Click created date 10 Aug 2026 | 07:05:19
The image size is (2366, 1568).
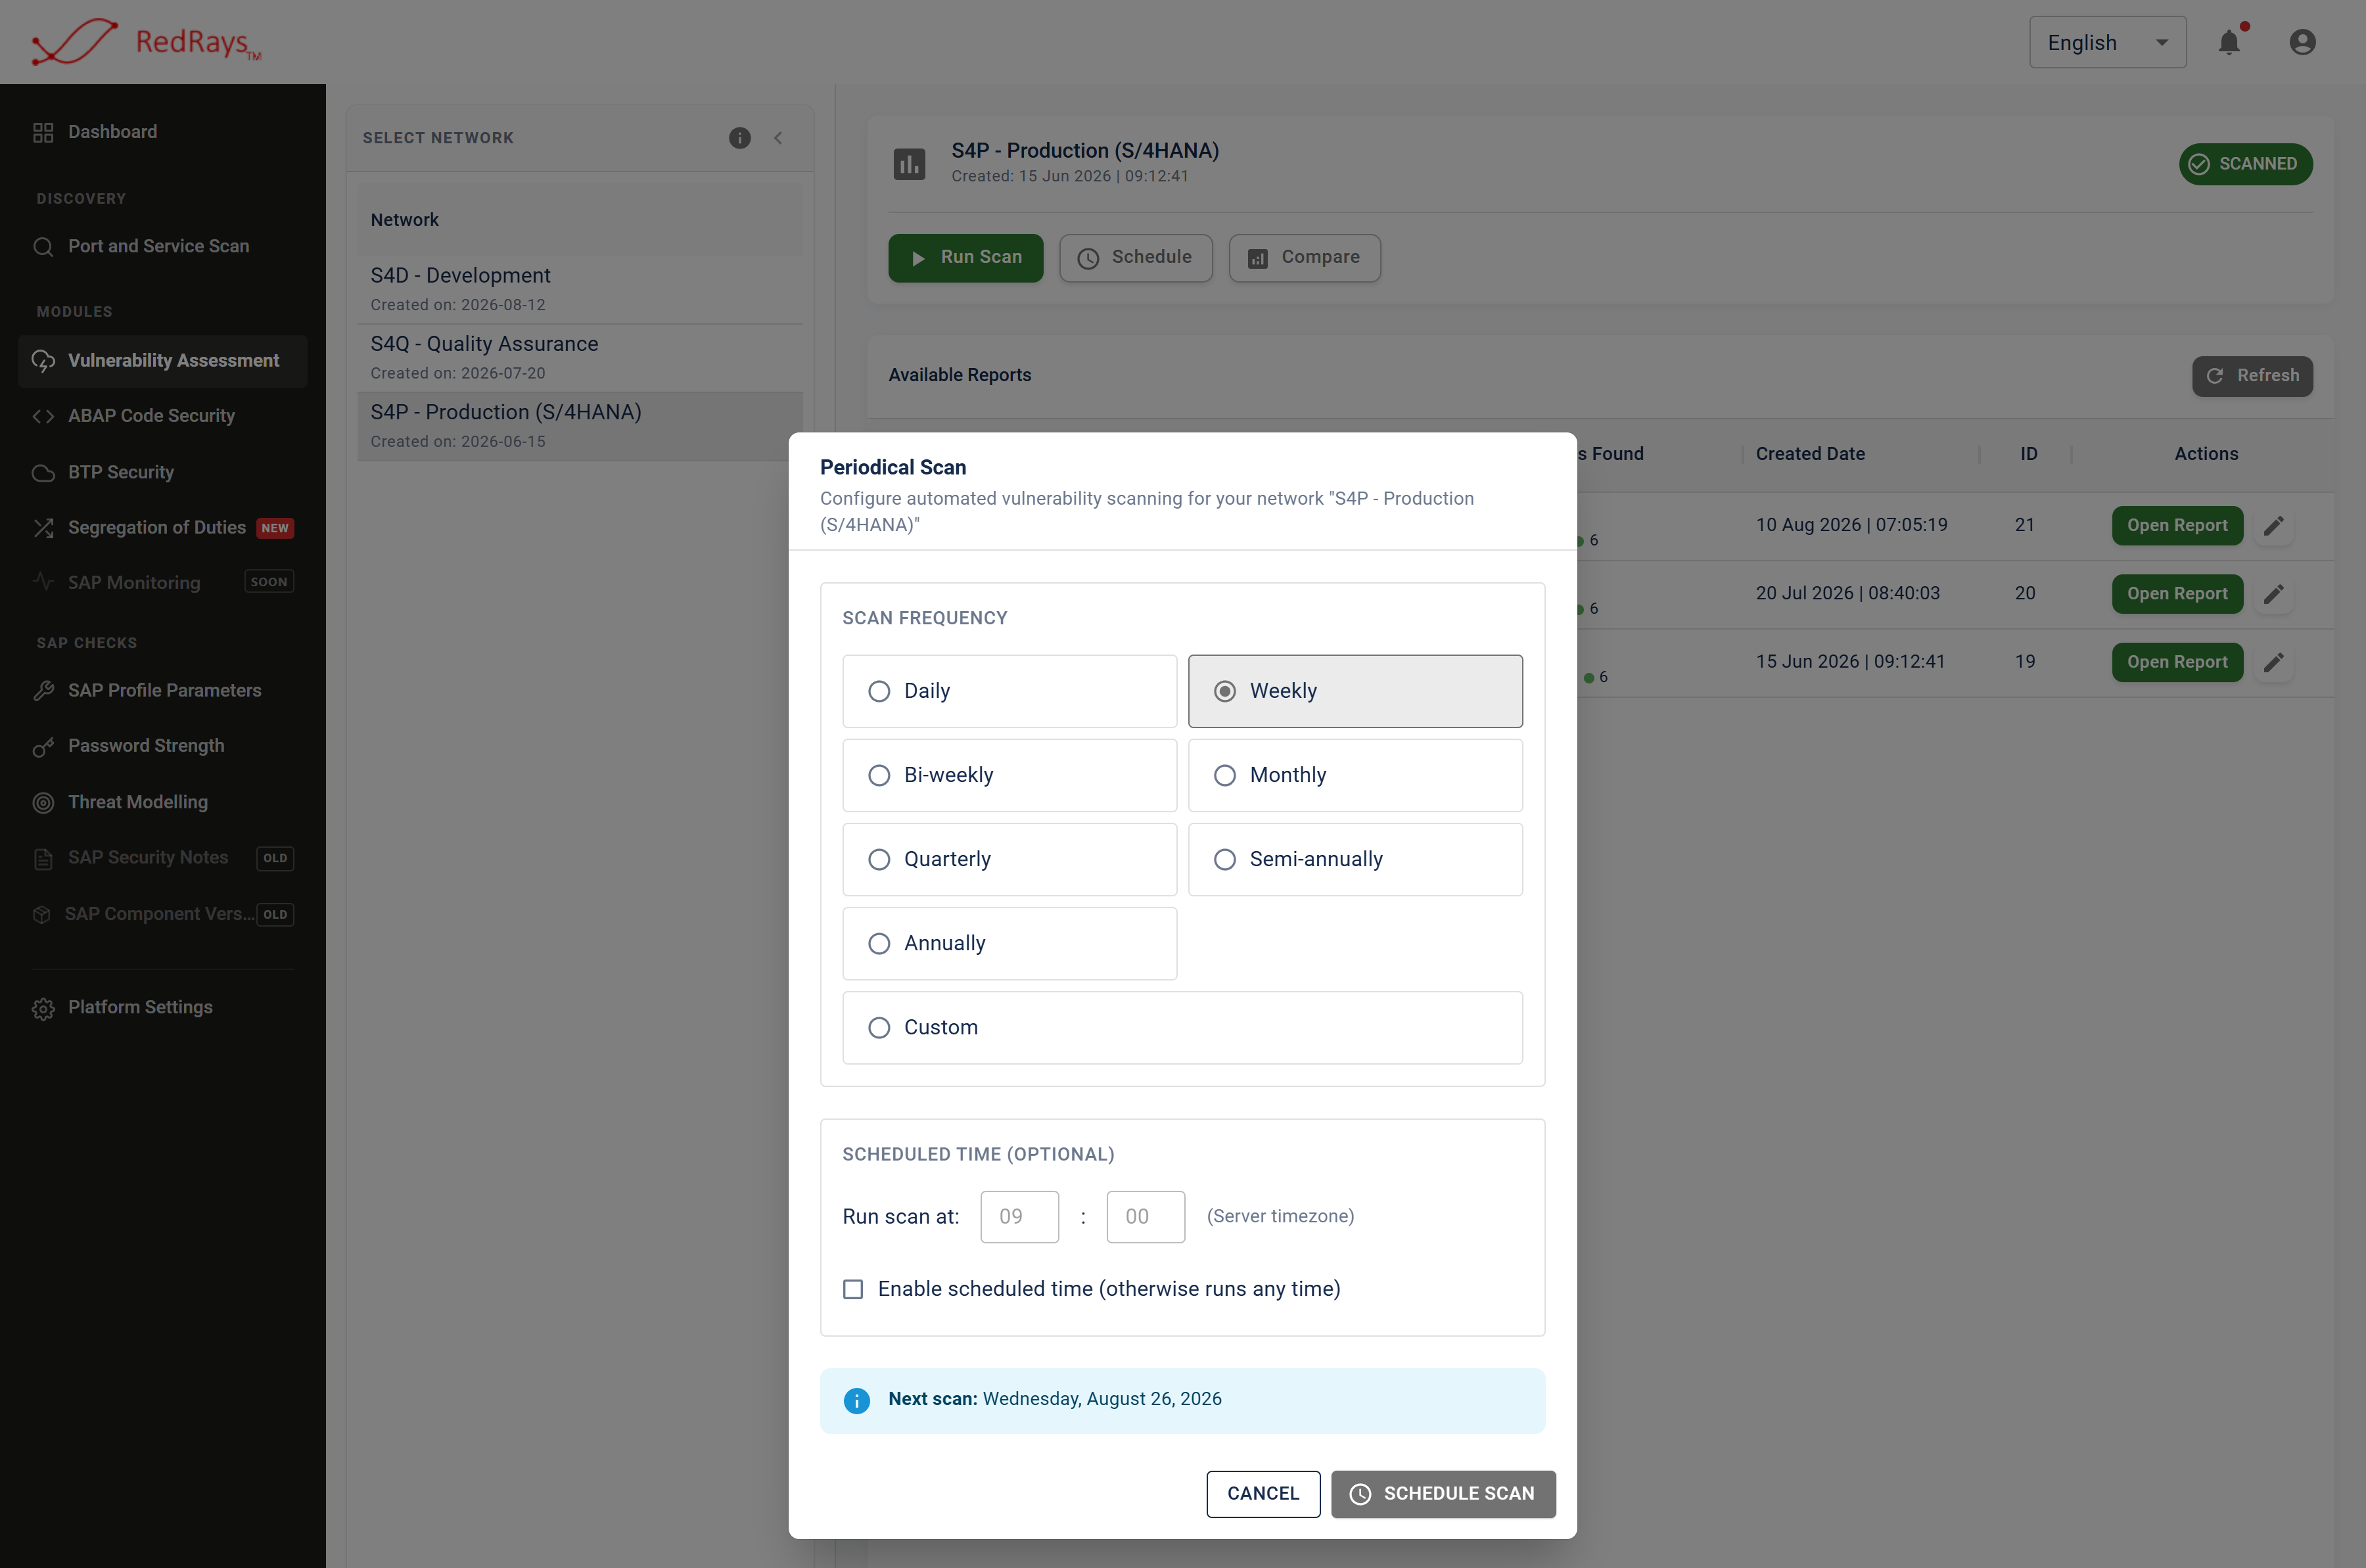click(x=1851, y=525)
